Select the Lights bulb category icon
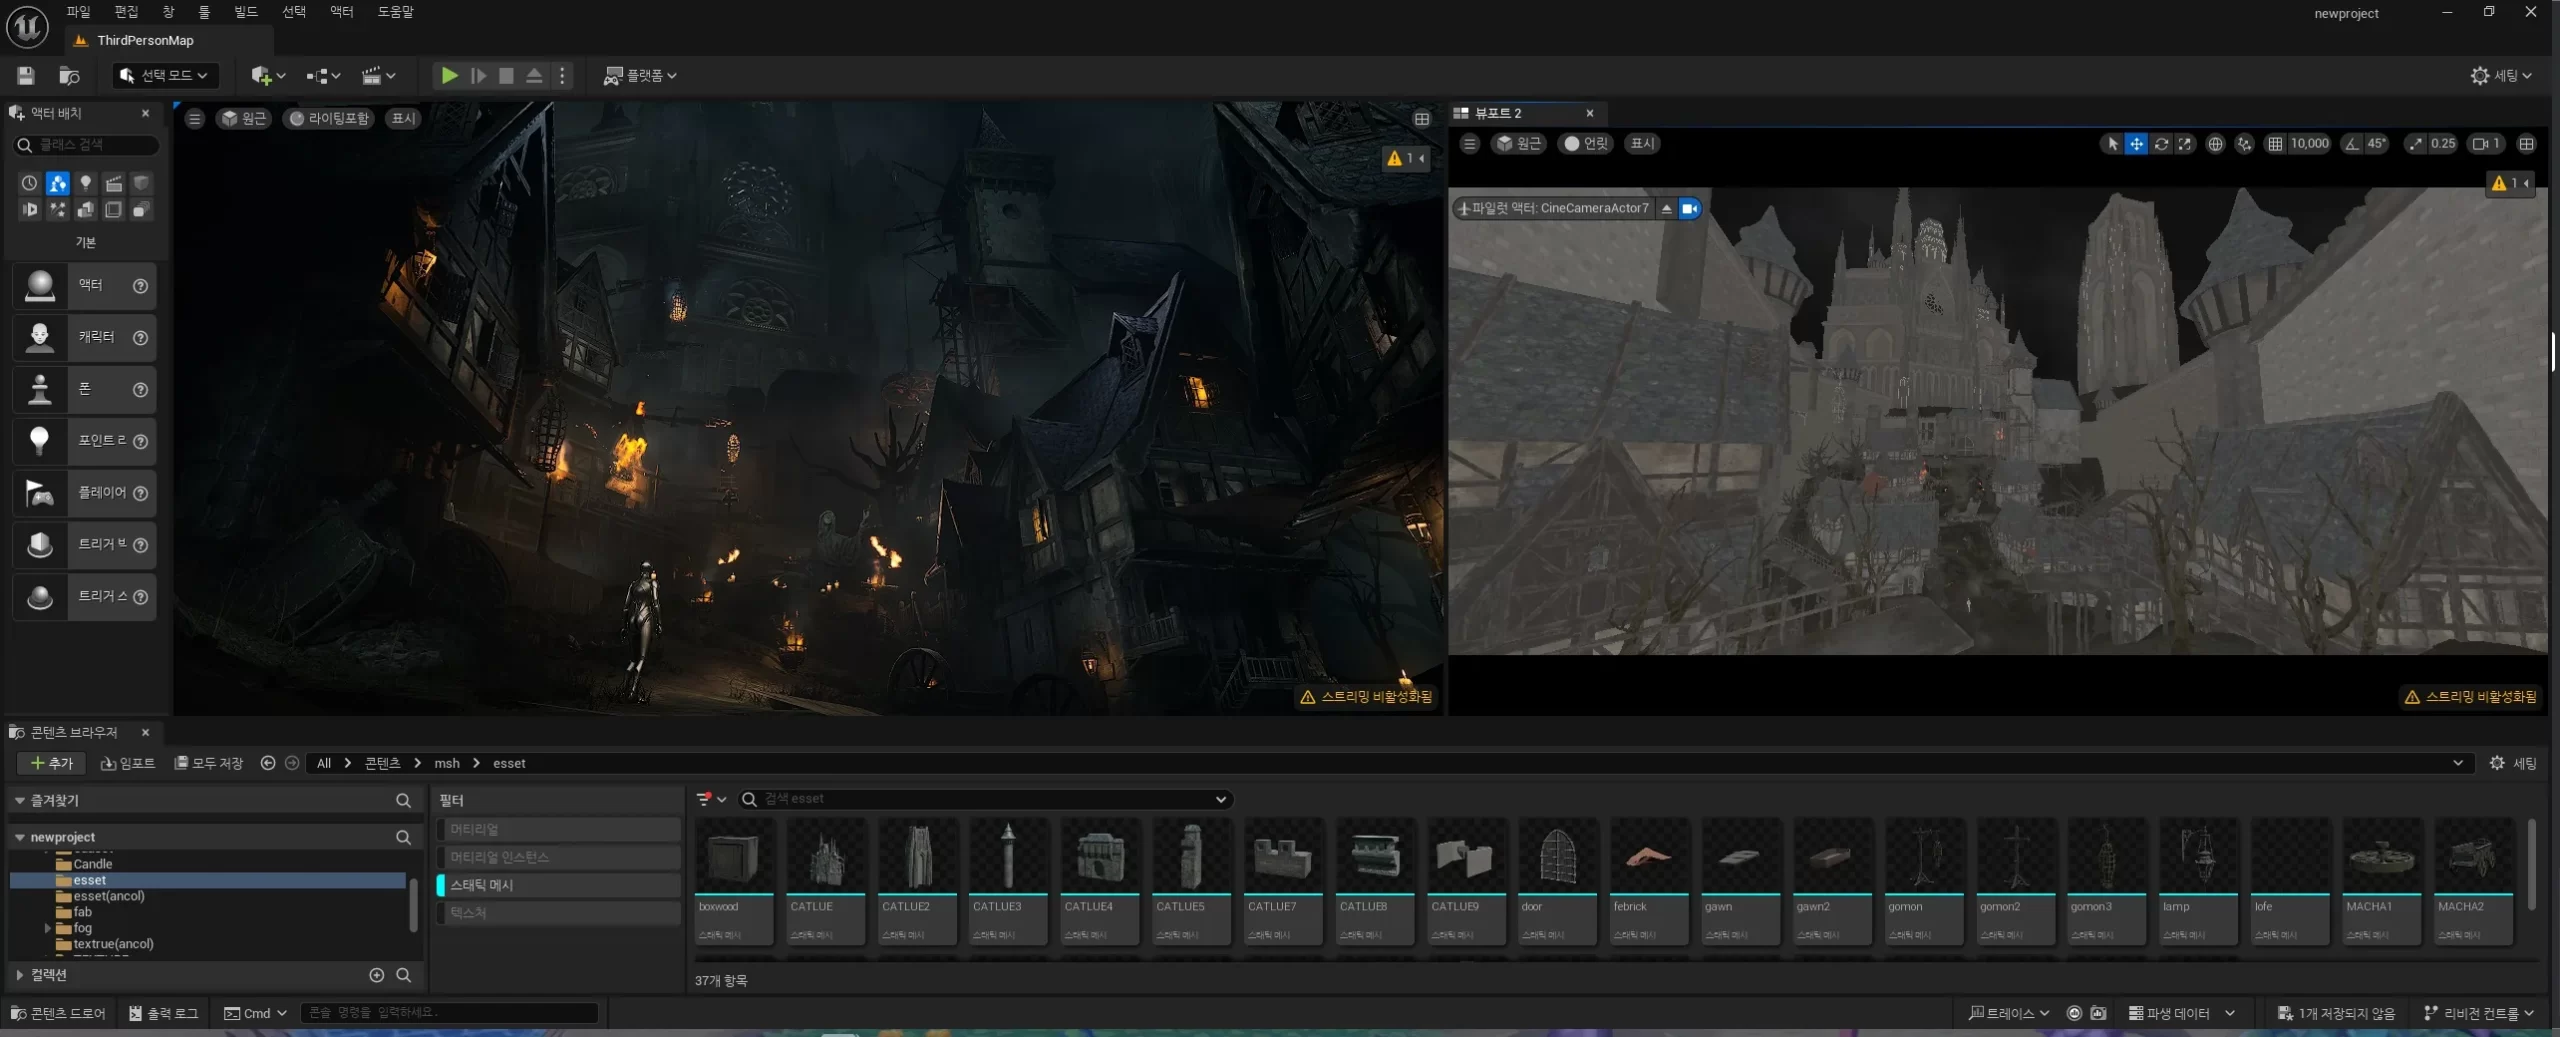Screen dimensions: 2560x1037 tap(86, 183)
